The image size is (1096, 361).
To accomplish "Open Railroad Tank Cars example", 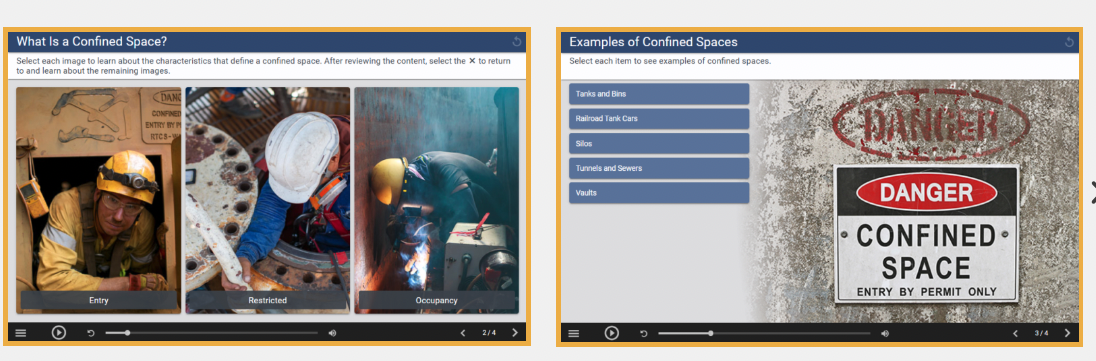I will point(659,118).
